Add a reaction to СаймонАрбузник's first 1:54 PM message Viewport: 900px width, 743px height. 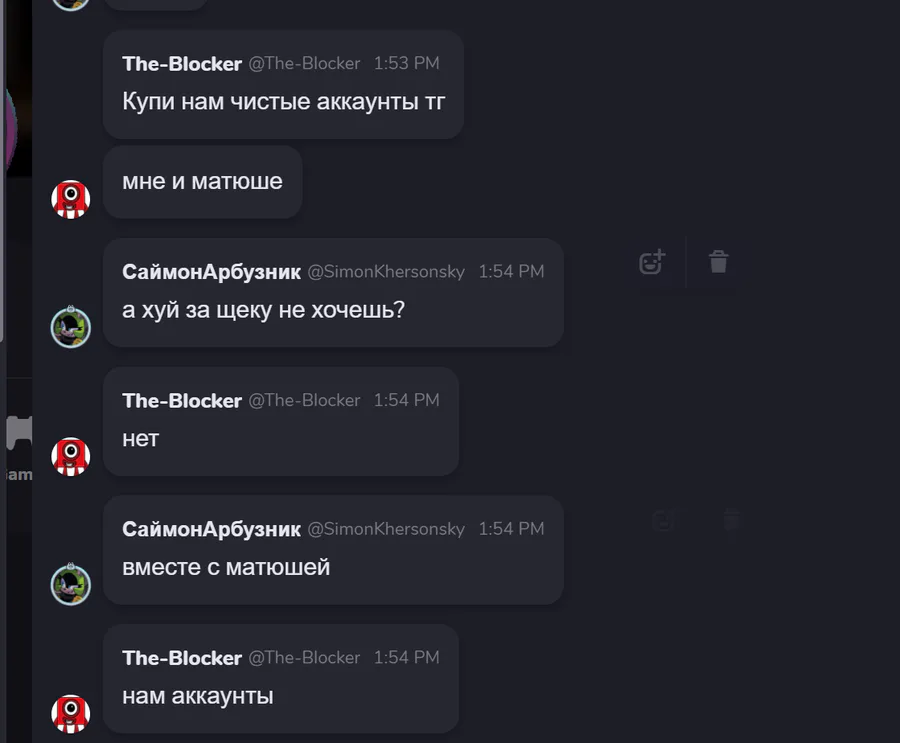[652, 262]
